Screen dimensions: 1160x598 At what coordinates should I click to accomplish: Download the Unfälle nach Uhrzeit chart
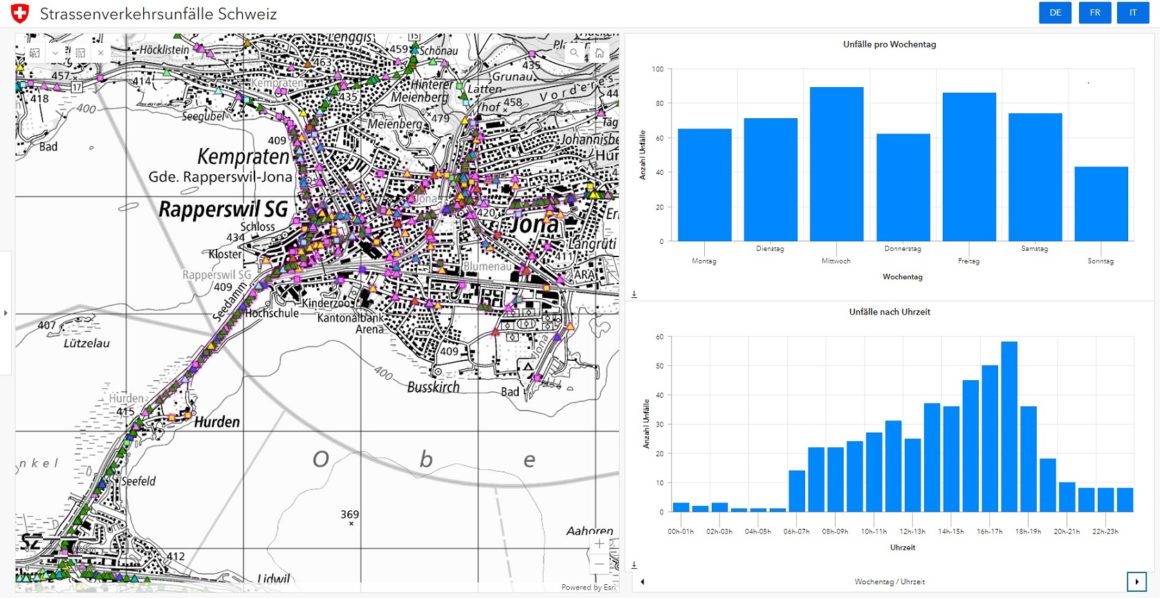tap(633, 565)
